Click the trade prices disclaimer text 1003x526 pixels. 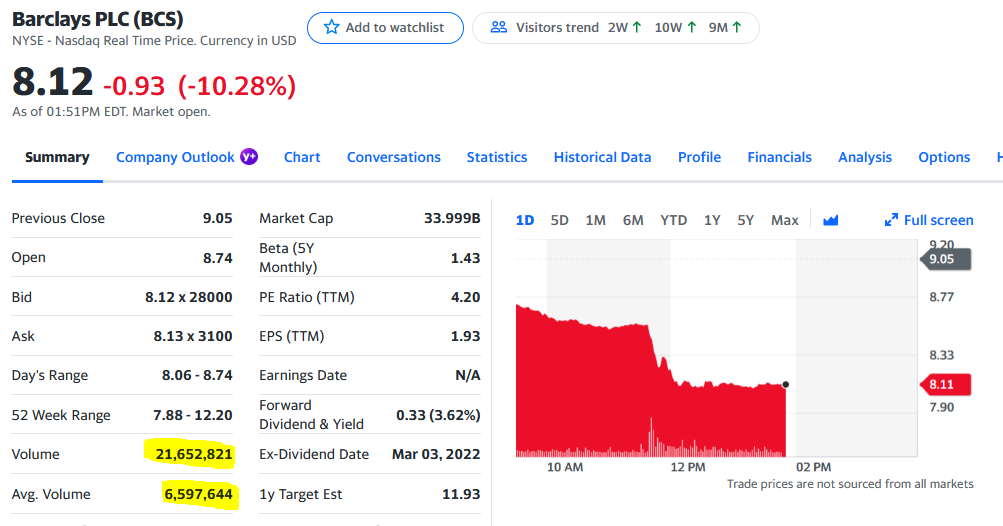pos(850,484)
